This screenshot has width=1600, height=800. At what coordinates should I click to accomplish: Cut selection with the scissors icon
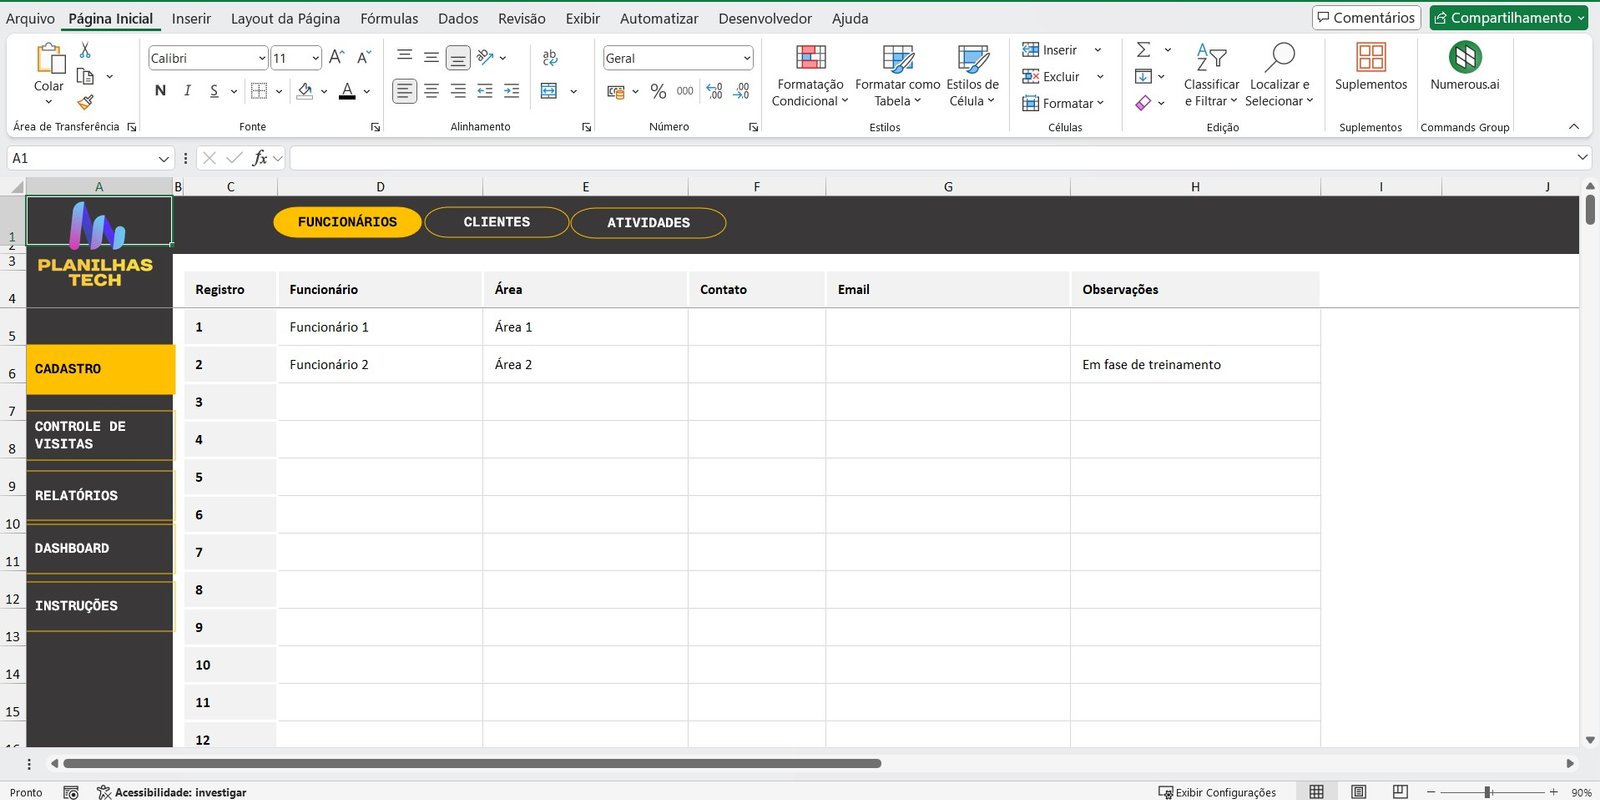click(85, 50)
